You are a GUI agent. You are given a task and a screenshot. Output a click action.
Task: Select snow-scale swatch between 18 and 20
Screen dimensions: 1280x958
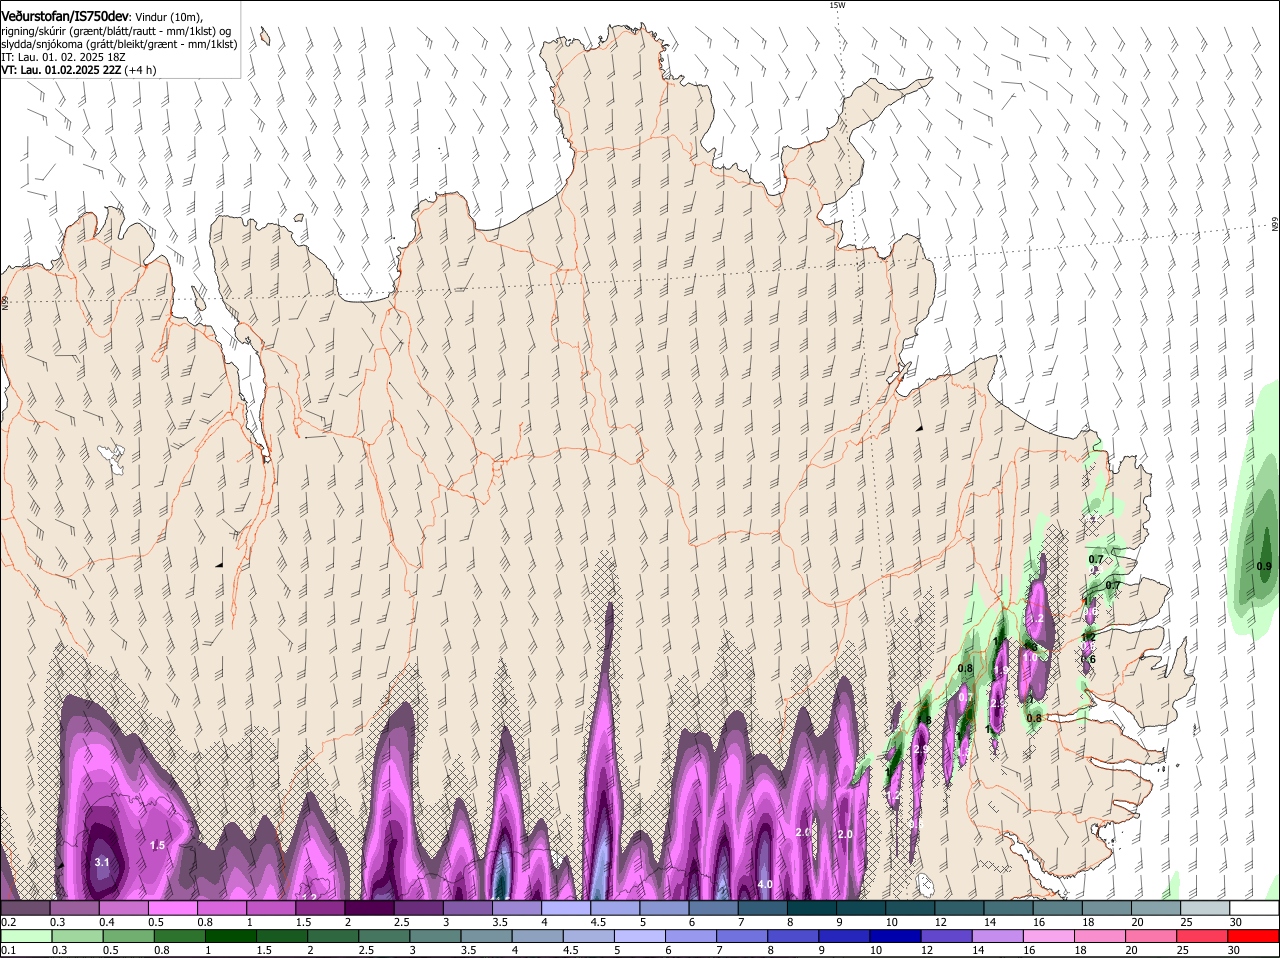pyautogui.click(x=1108, y=907)
